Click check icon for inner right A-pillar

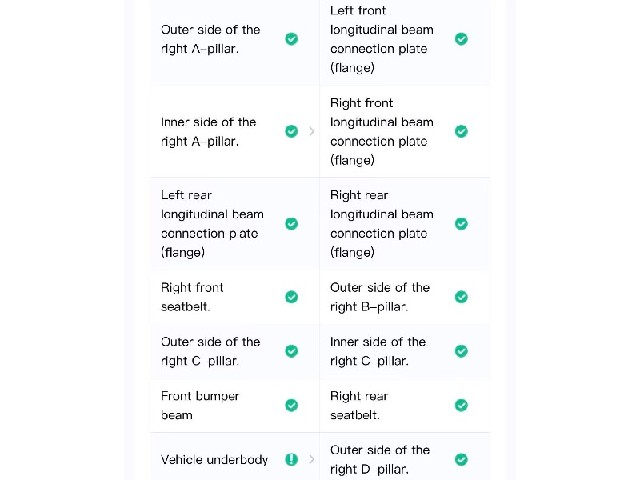point(291,131)
